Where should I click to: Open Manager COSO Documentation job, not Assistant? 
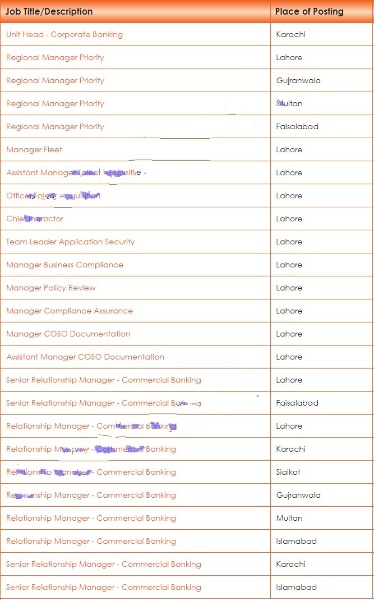pyautogui.click(x=68, y=334)
